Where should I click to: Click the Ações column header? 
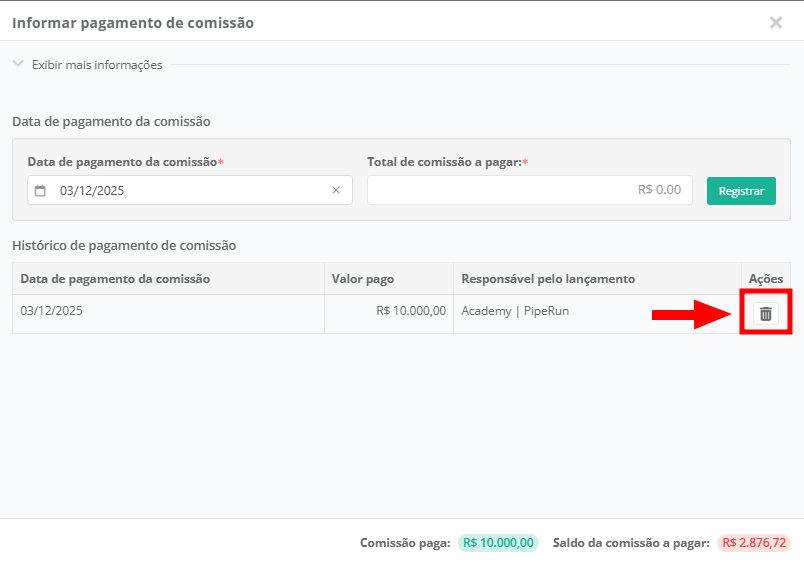coord(765,279)
